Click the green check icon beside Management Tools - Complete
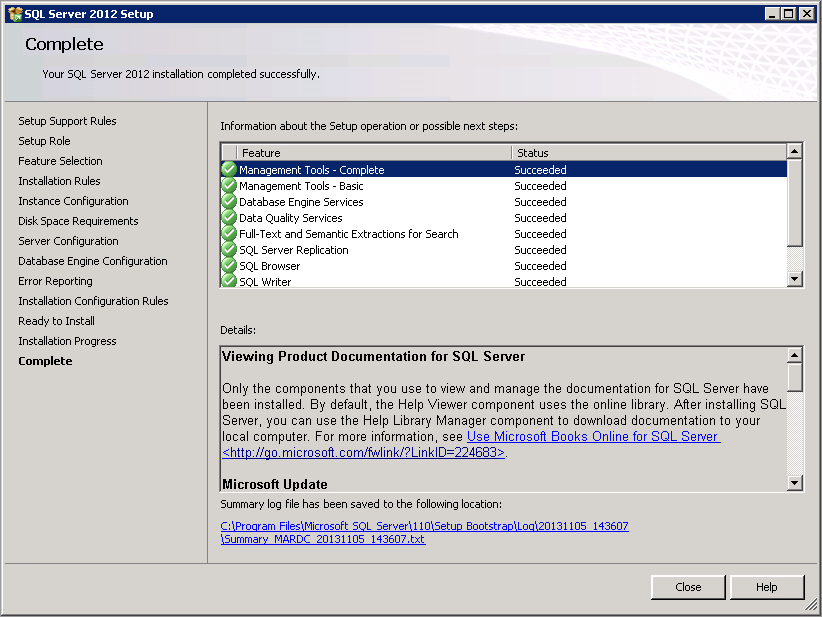This screenshot has width=822, height=617. click(229, 170)
